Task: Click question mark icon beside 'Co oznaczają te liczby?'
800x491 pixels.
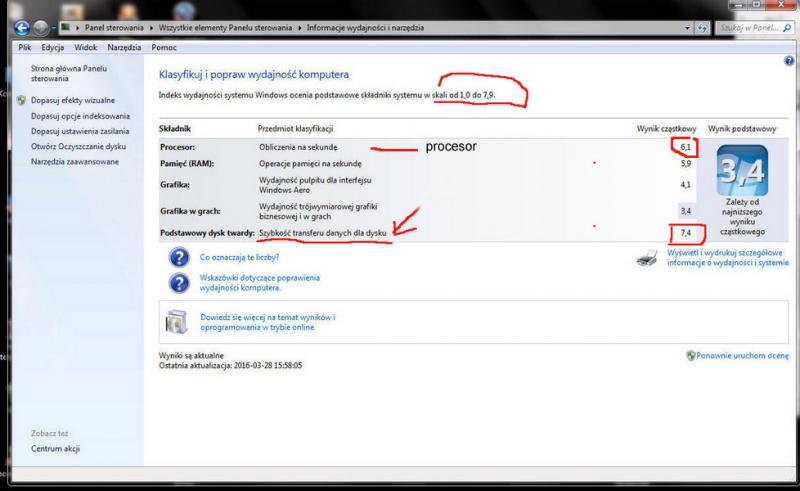Action: pos(180,258)
